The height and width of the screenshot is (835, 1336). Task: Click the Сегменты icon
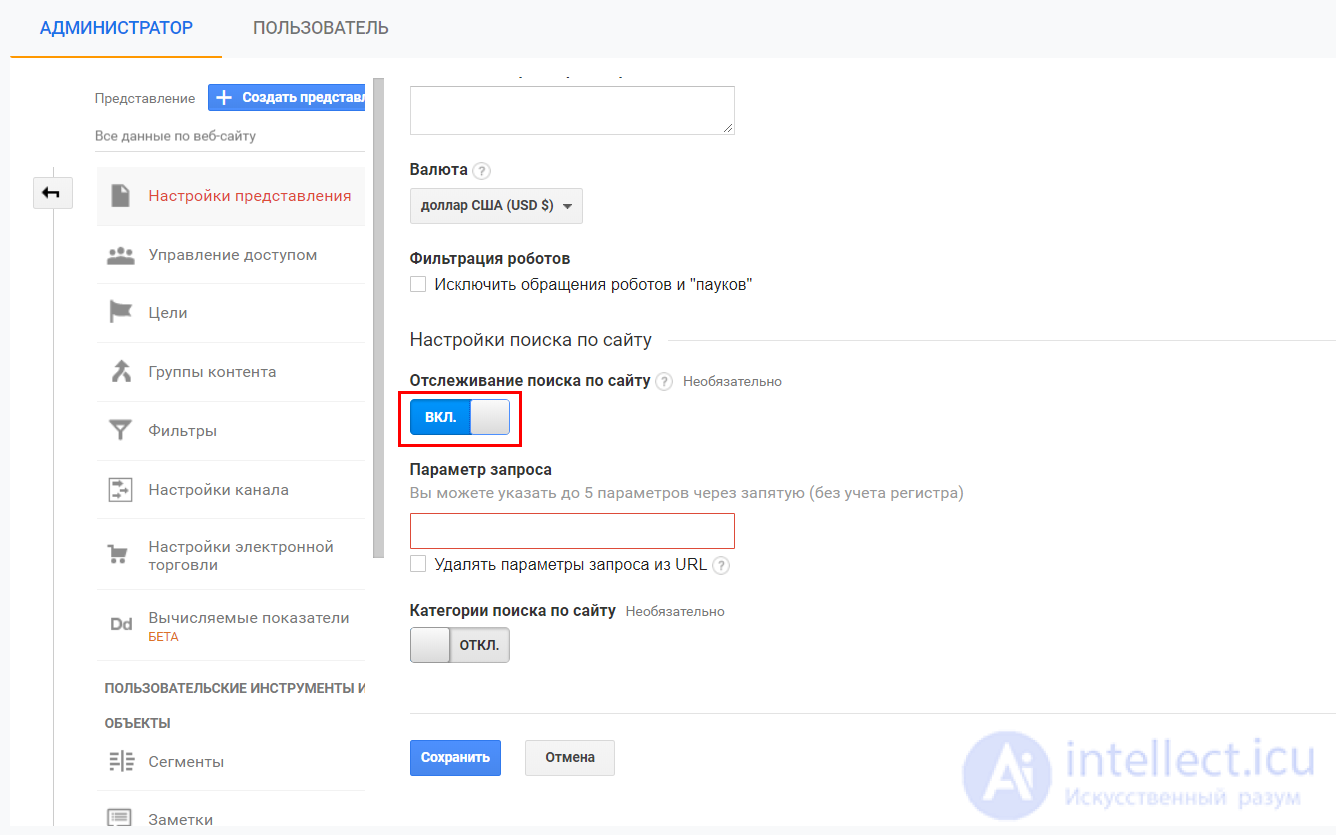(121, 762)
